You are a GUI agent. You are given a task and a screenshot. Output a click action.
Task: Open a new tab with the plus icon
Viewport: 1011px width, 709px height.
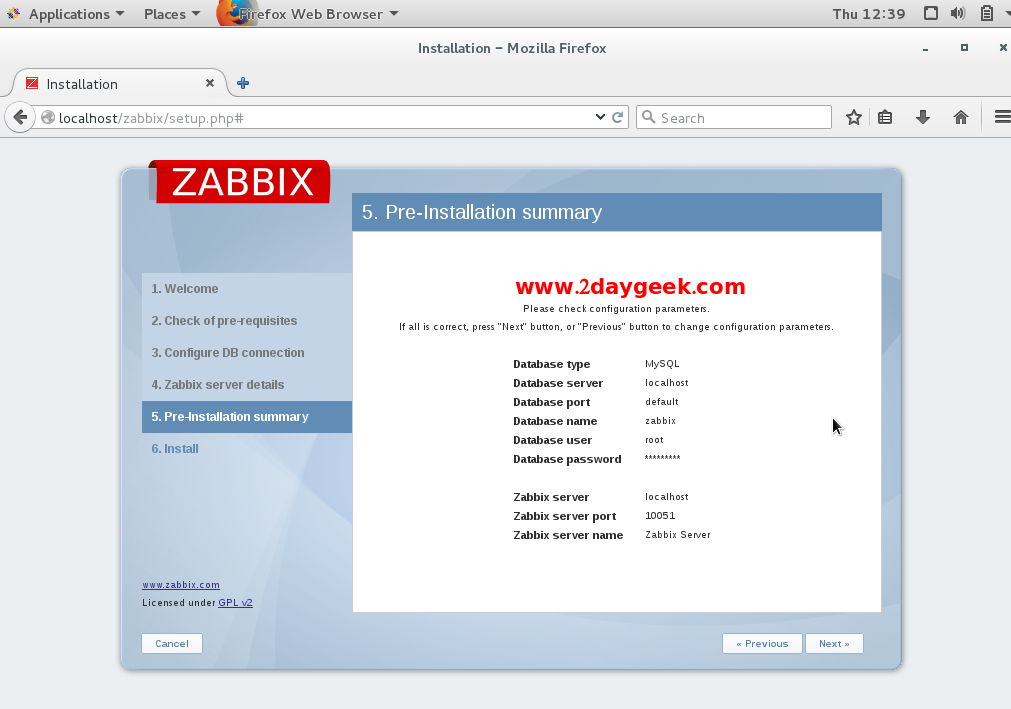click(x=243, y=83)
